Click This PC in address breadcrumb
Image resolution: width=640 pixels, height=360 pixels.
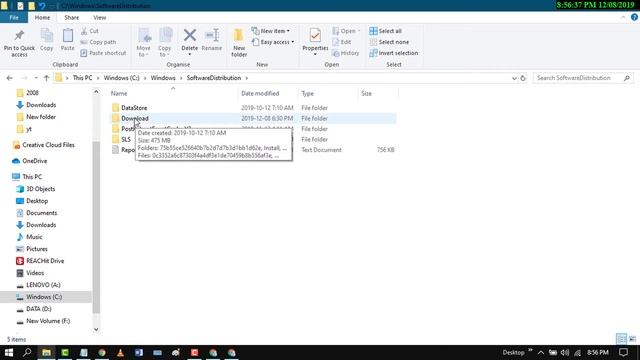pyautogui.click(x=82, y=78)
